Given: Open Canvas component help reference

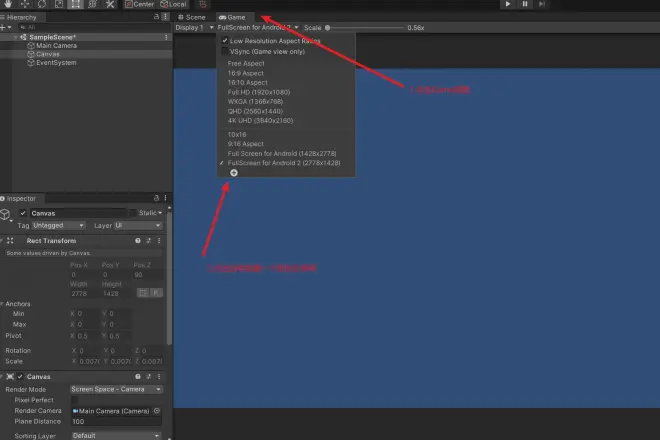Looking at the screenshot, I should pos(138,376).
